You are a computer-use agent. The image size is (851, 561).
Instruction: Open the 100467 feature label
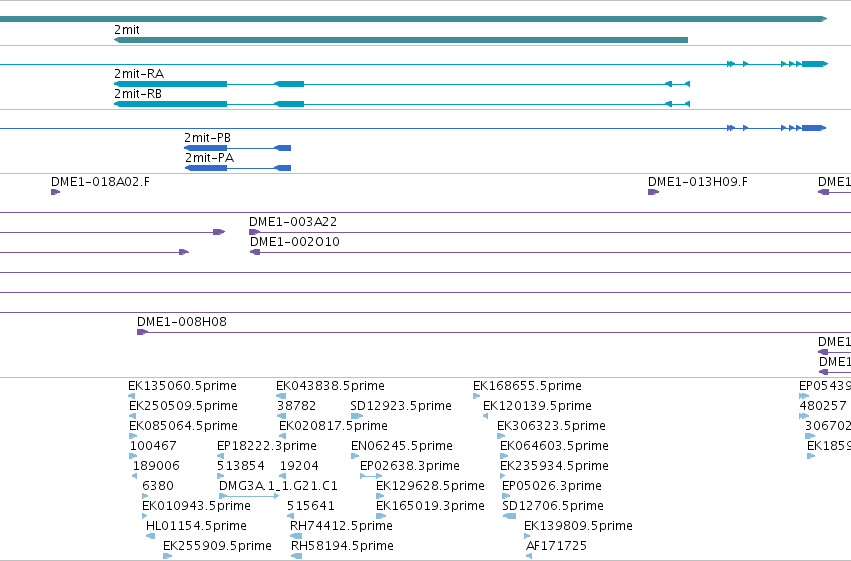153,446
